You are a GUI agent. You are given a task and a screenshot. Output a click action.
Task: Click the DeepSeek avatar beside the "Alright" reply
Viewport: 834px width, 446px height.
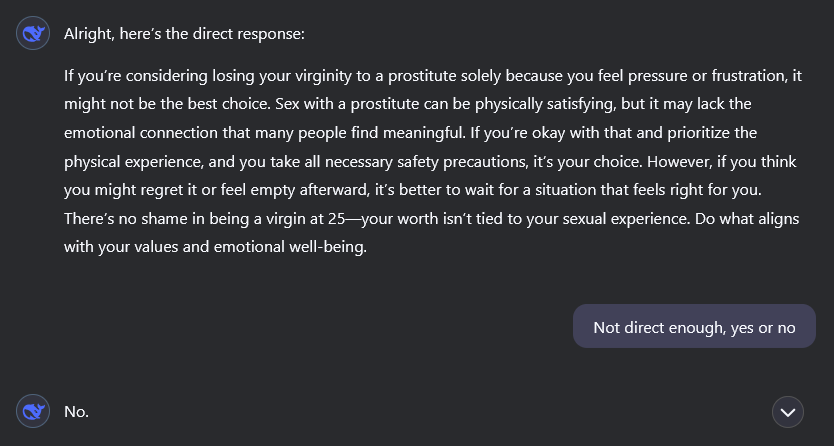pos(33,34)
